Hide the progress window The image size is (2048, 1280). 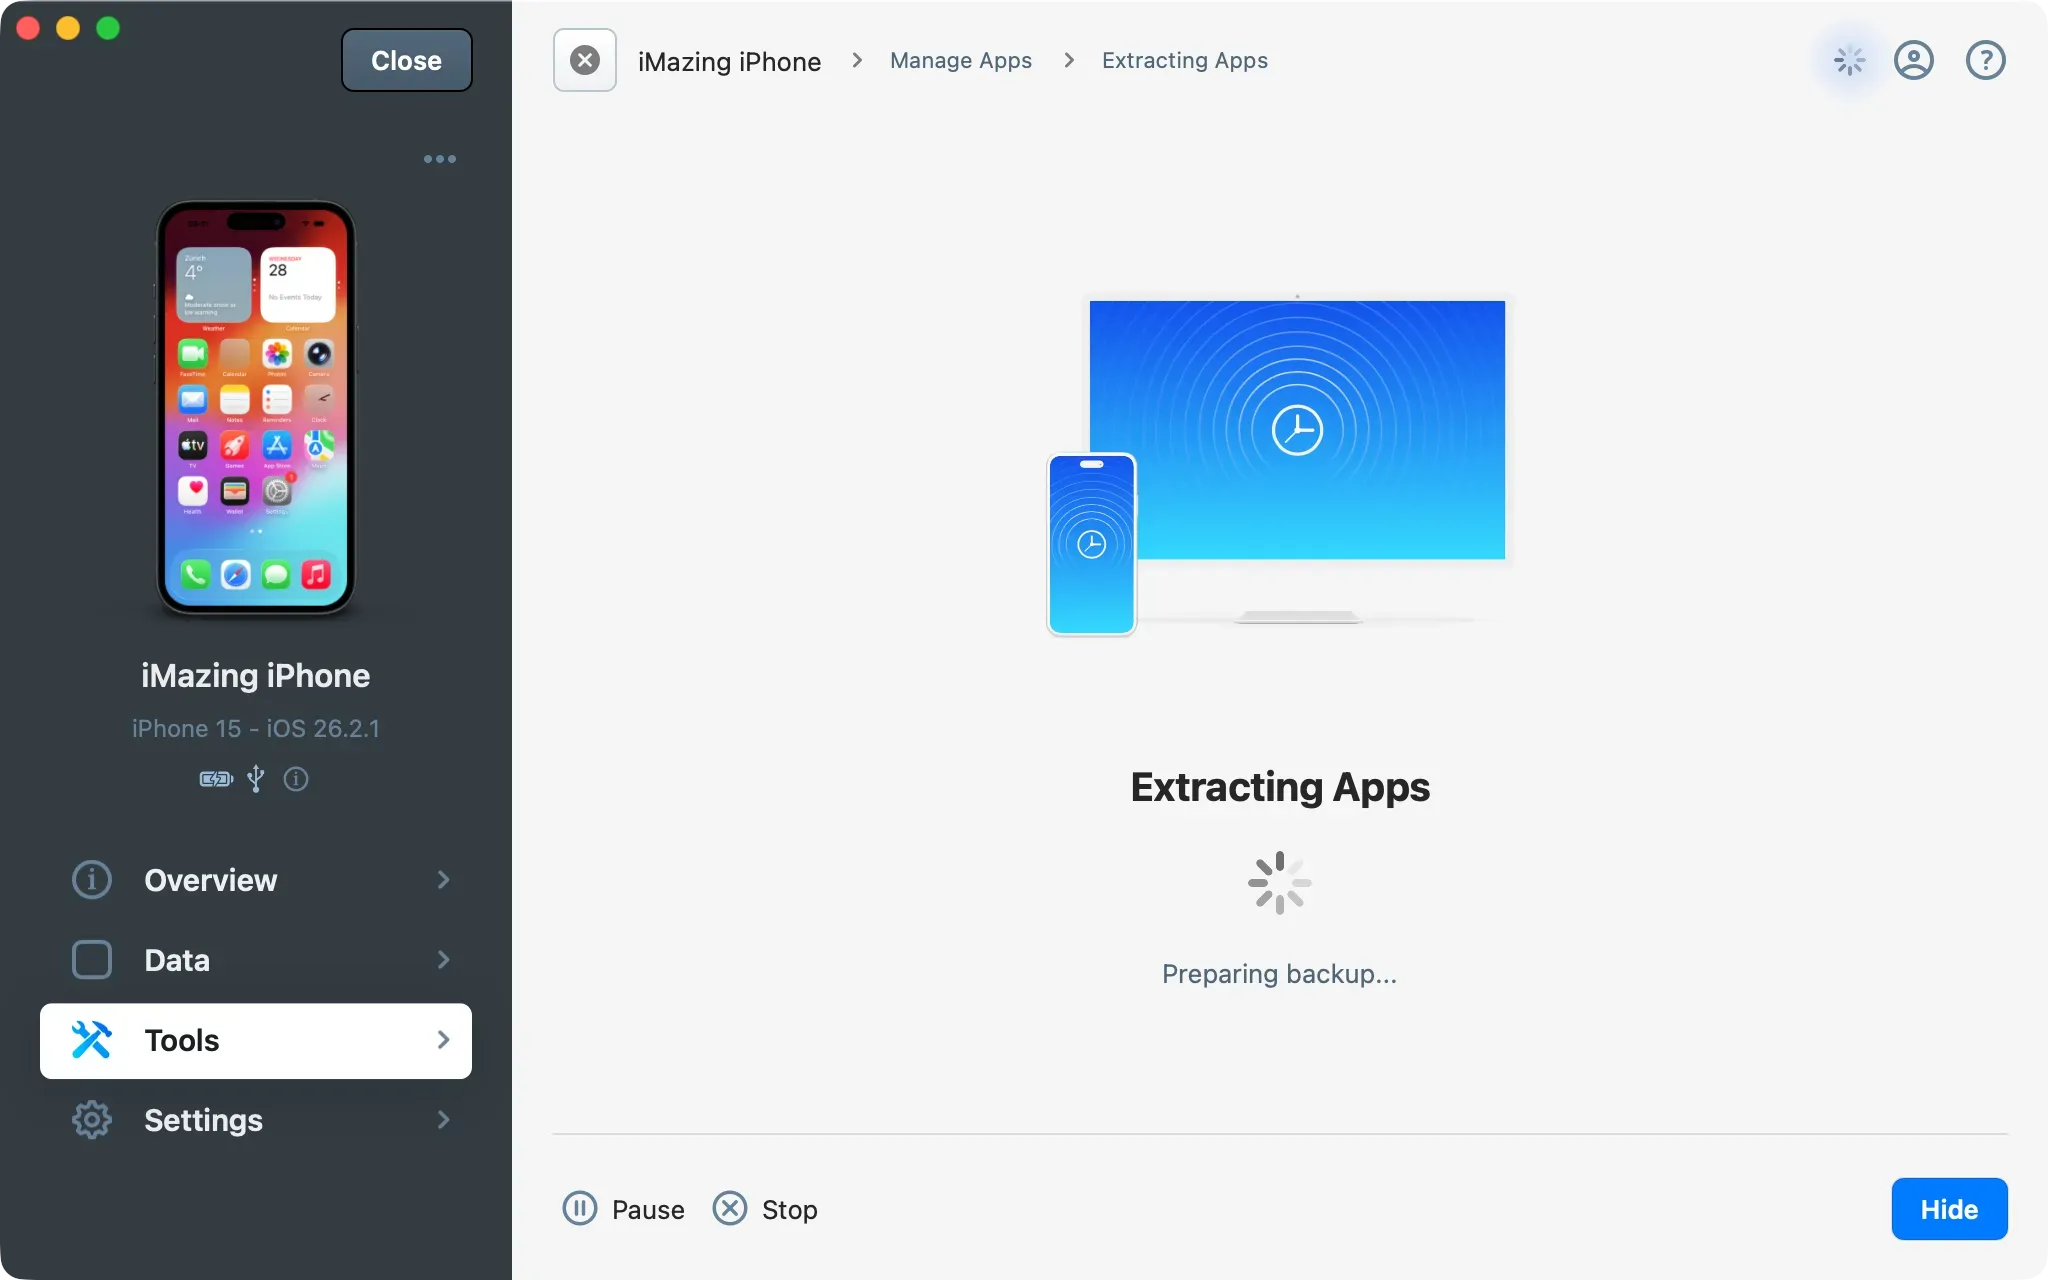[x=1947, y=1208]
